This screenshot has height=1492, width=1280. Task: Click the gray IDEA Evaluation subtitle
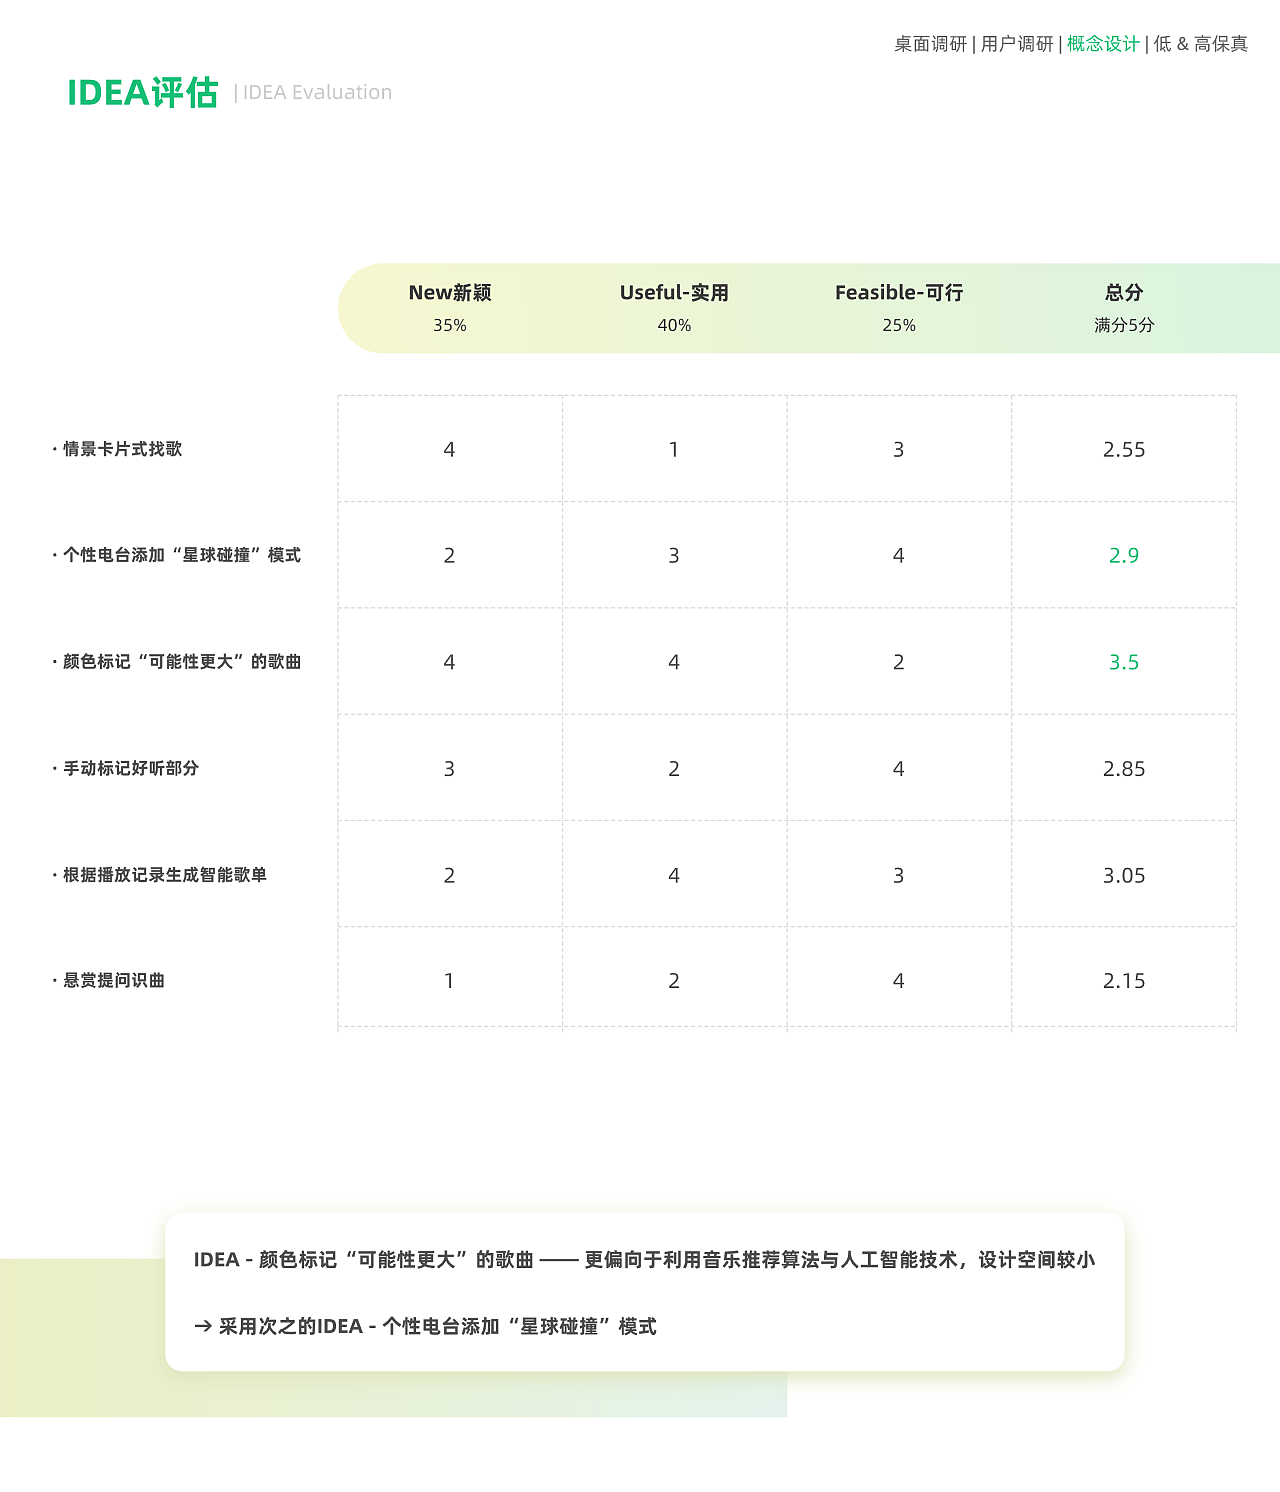pyautogui.click(x=317, y=92)
